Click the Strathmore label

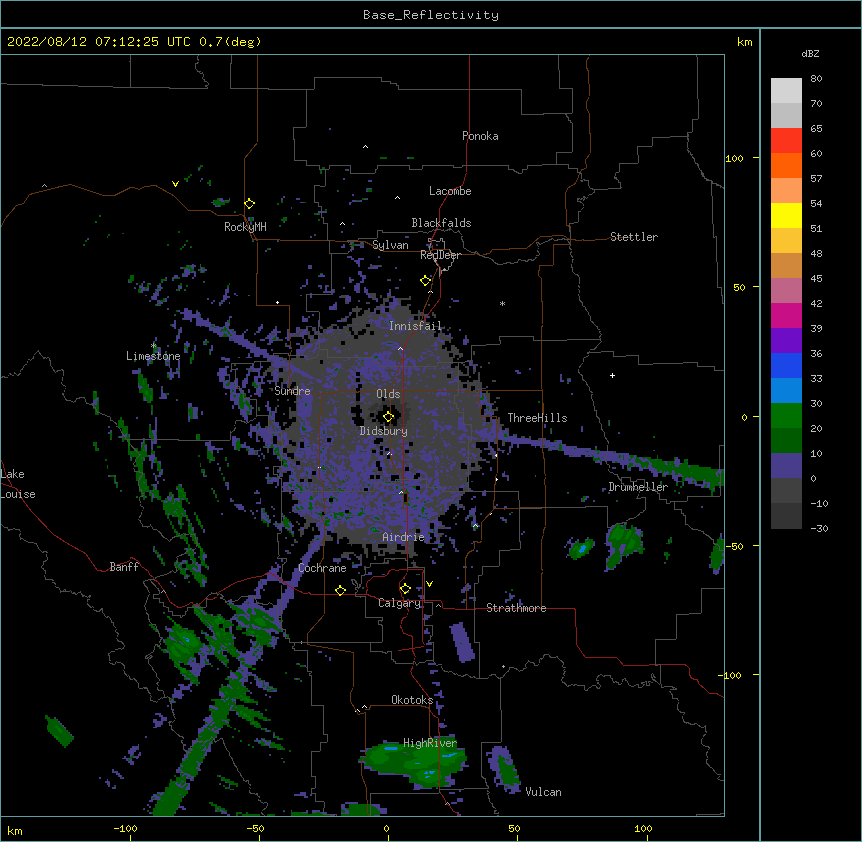[516, 608]
